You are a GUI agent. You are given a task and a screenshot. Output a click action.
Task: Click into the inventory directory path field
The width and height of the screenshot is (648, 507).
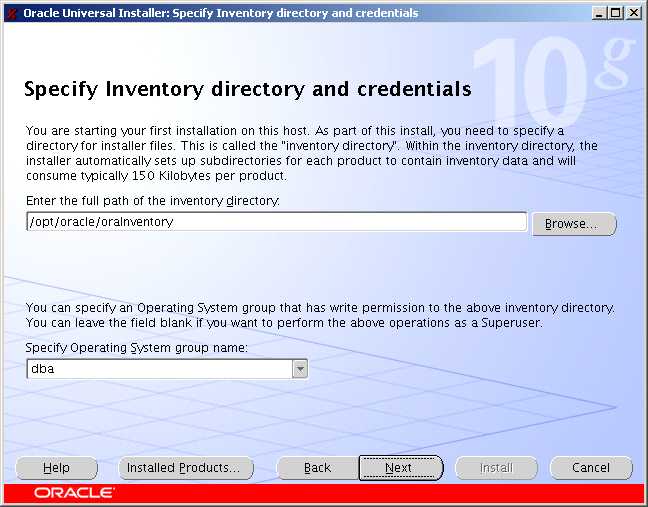click(276, 222)
